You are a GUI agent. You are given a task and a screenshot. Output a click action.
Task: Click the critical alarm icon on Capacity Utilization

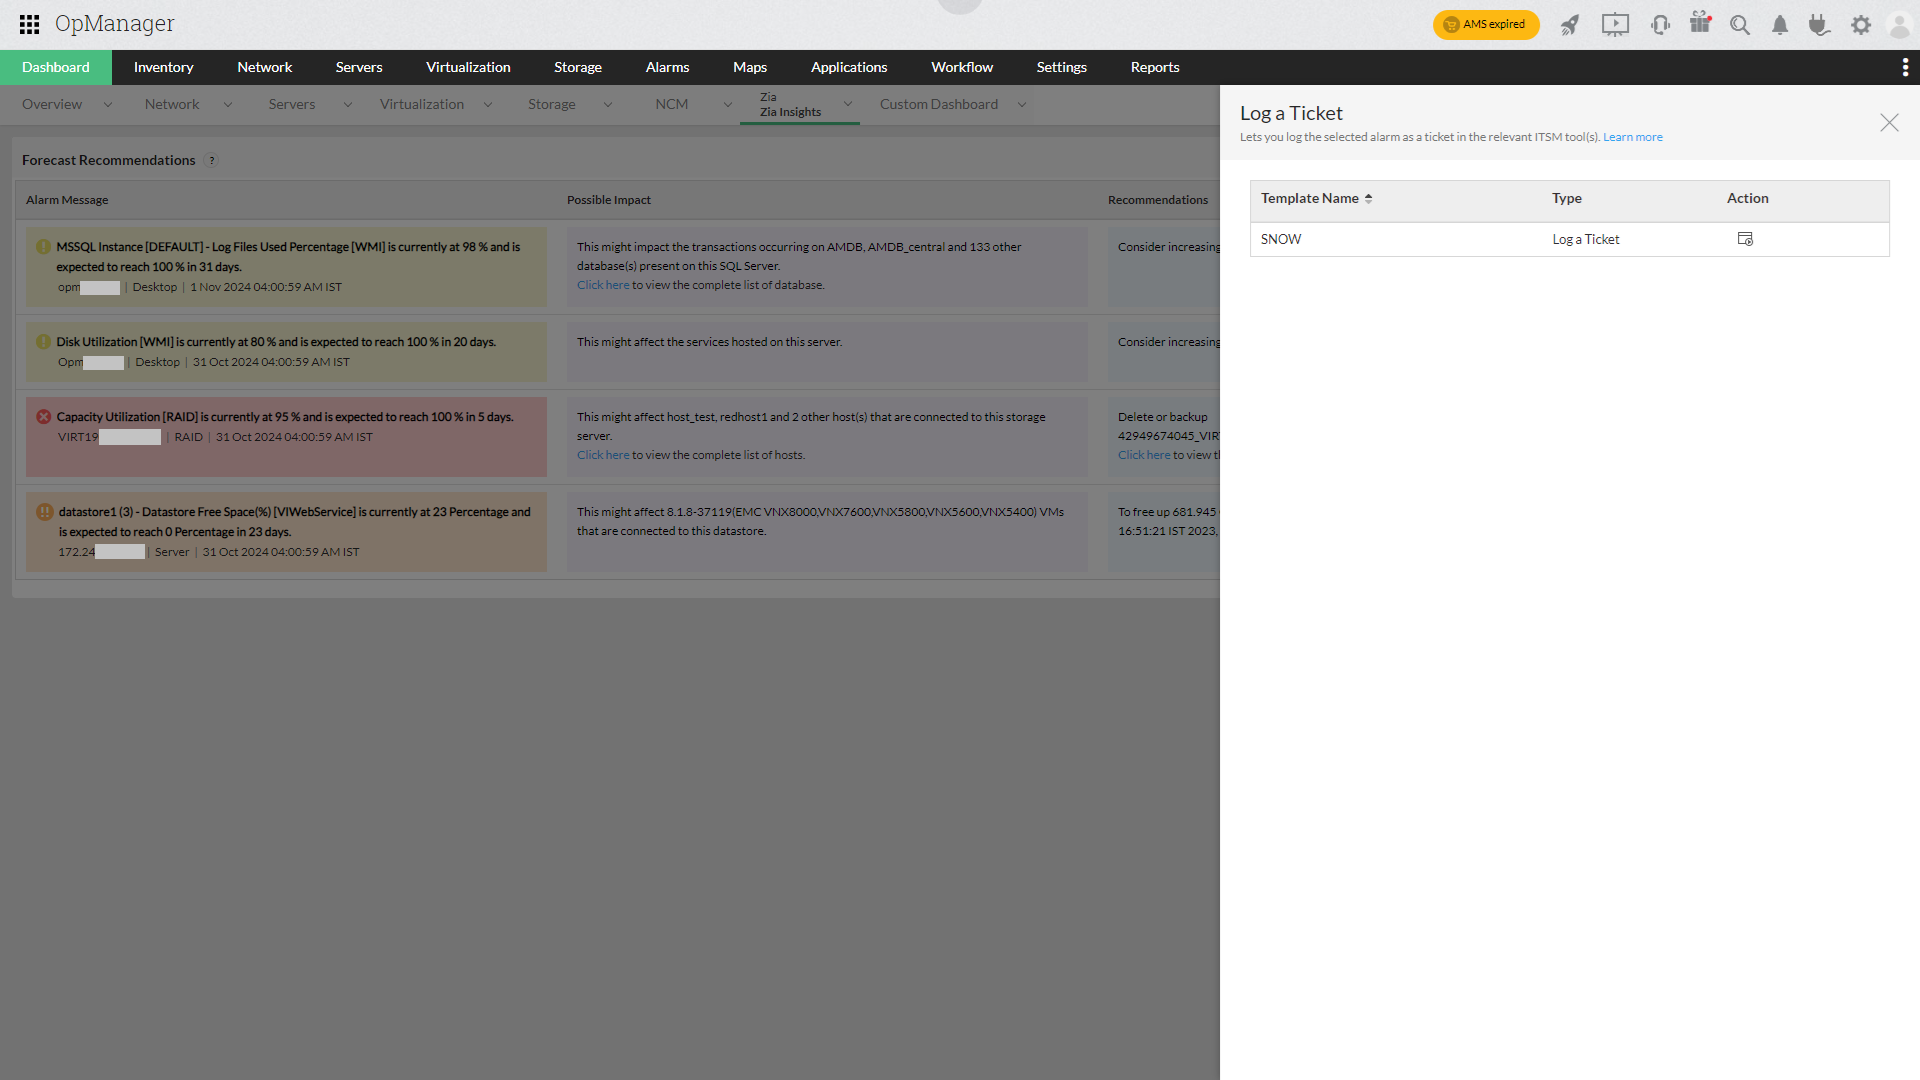click(43, 416)
